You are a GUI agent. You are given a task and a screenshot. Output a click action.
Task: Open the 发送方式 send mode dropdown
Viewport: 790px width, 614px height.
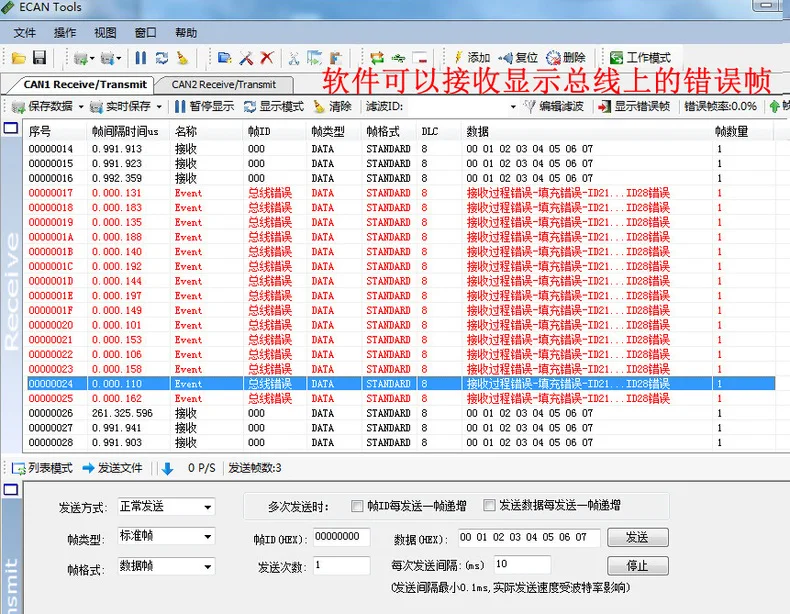[208, 507]
